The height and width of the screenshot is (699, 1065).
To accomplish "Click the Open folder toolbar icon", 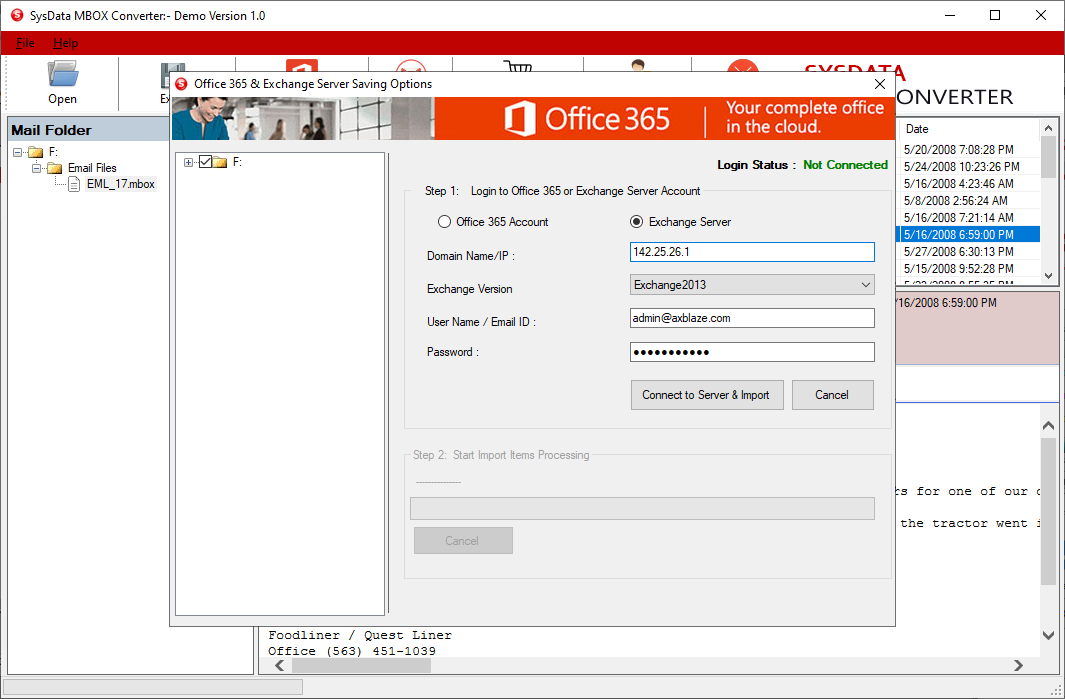I will (x=62, y=74).
